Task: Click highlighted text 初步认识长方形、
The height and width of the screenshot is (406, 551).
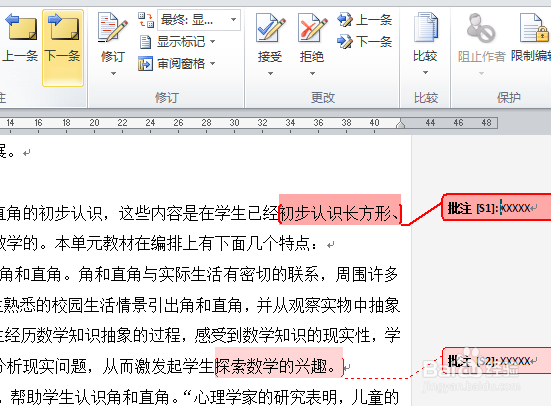Action: pos(340,213)
